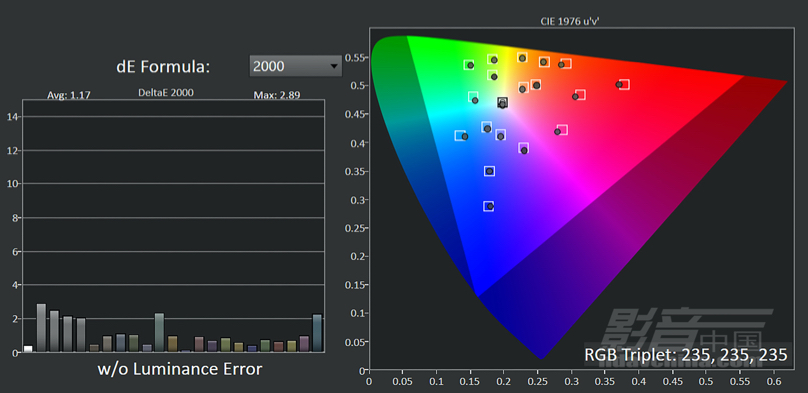Screen dimensions: 808x393
Task: Open the dE Formula dropdown showing 2000
Action: pyautogui.click(x=295, y=66)
